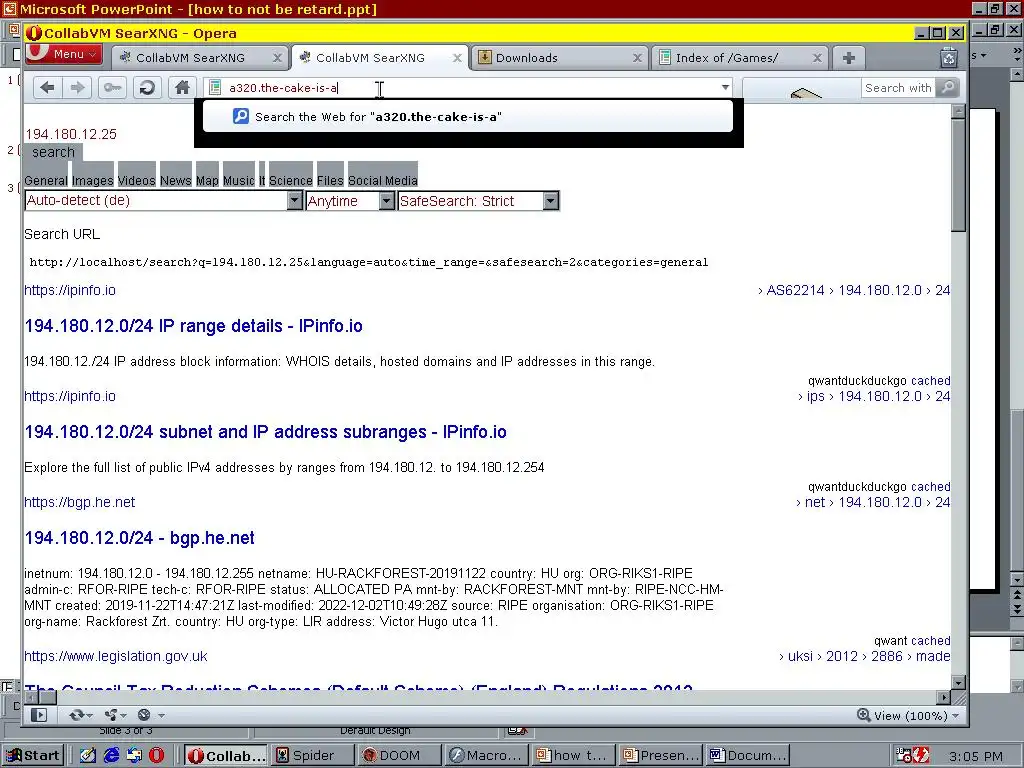Open cached link under the bgp.he.net result
The height and width of the screenshot is (768, 1024).
[931, 641]
